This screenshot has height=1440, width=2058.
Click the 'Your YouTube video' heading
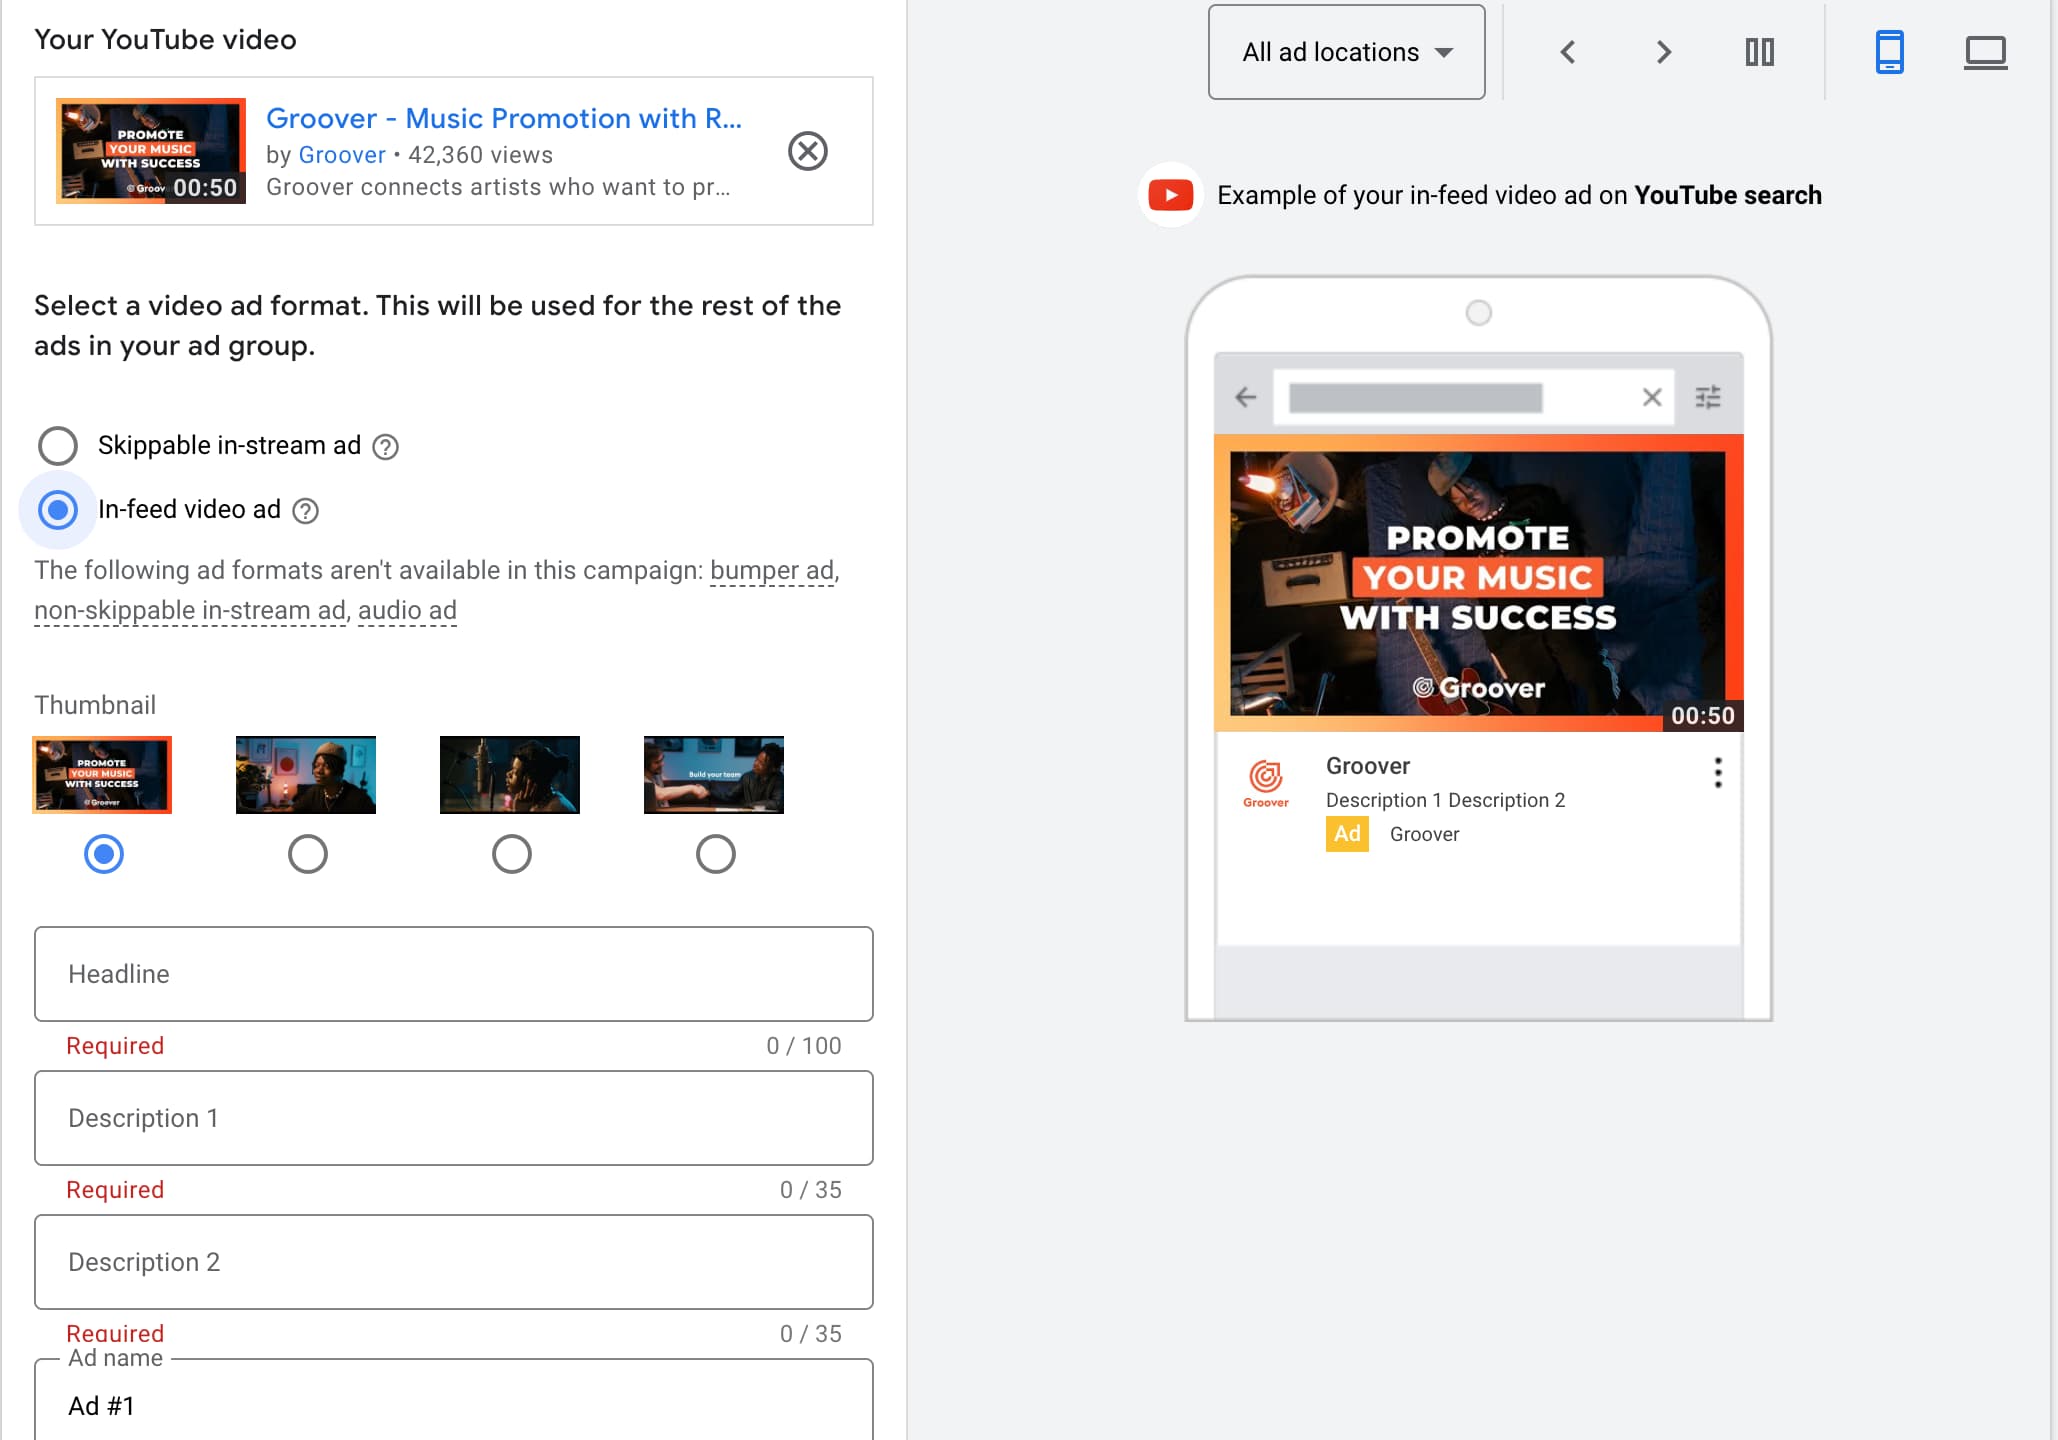[x=165, y=39]
